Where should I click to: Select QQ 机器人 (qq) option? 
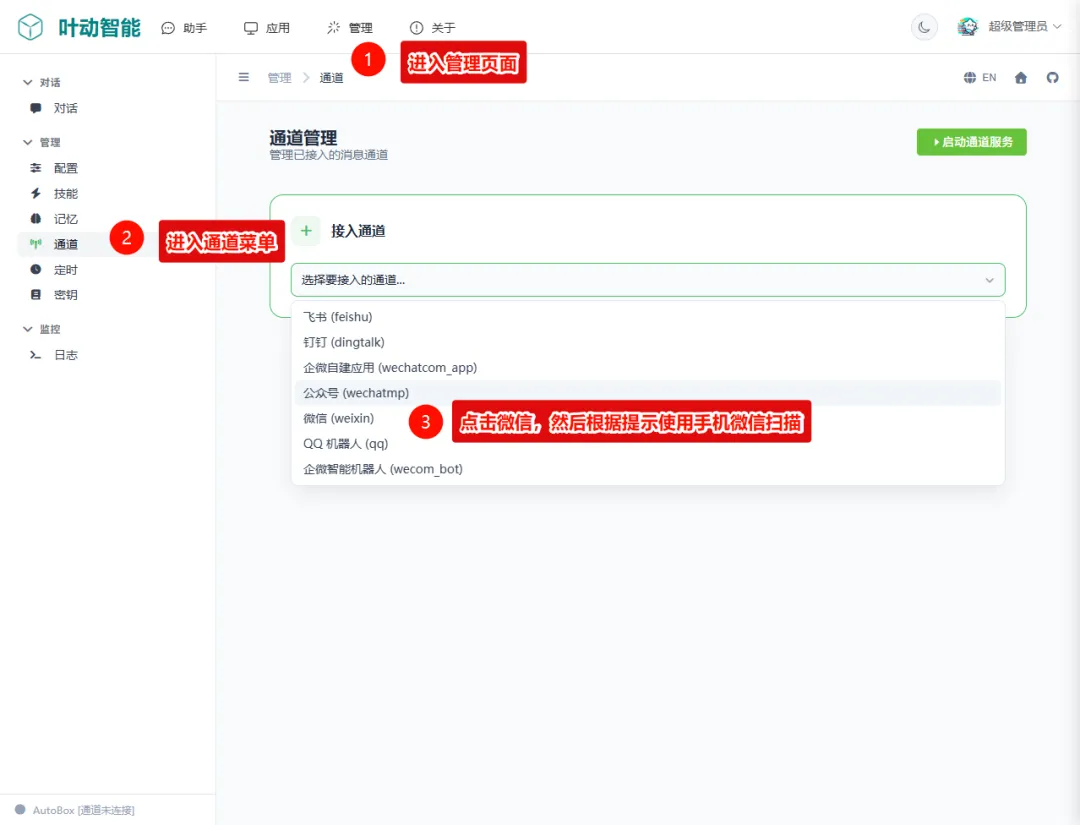(x=647, y=443)
